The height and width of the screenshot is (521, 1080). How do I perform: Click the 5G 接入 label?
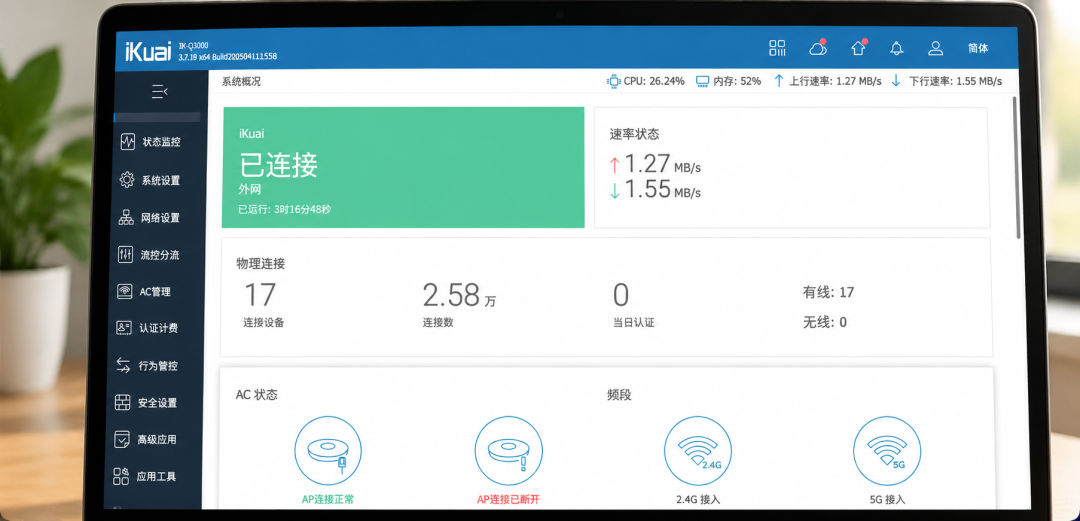(887, 500)
